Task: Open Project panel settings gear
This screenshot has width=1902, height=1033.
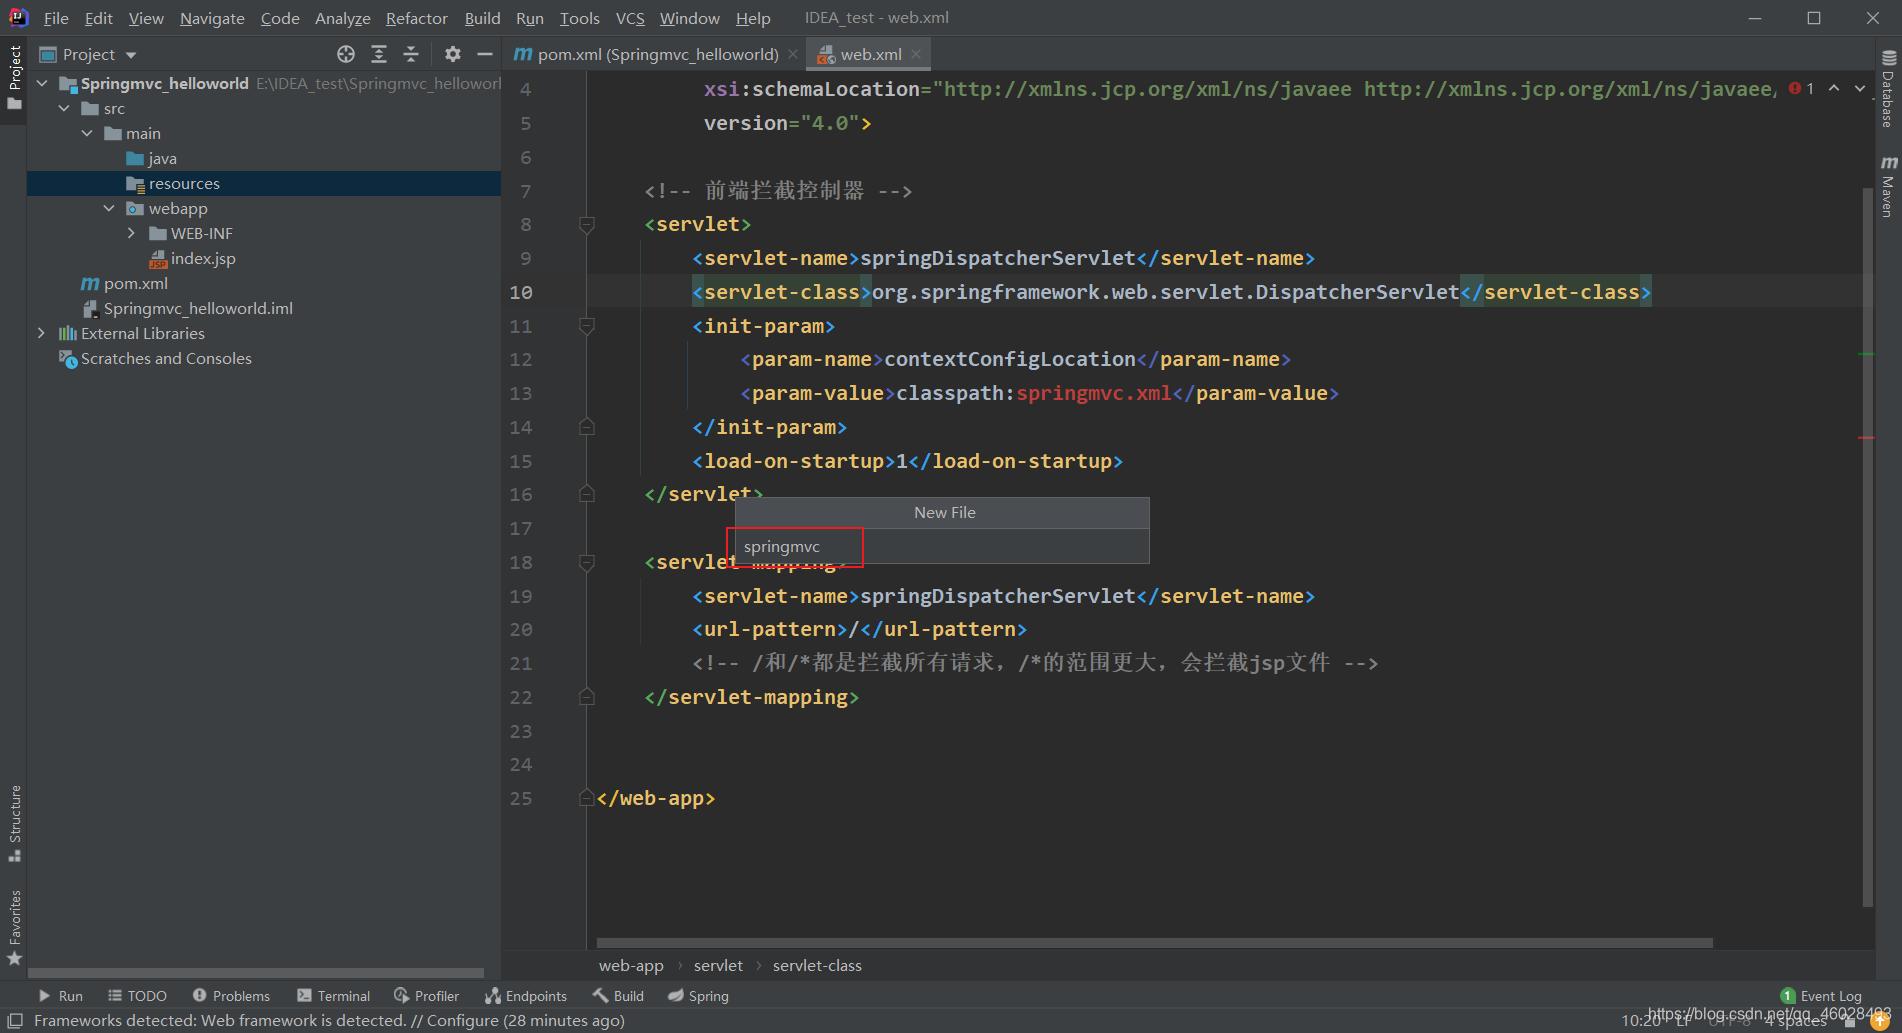Action: pyautogui.click(x=453, y=54)
